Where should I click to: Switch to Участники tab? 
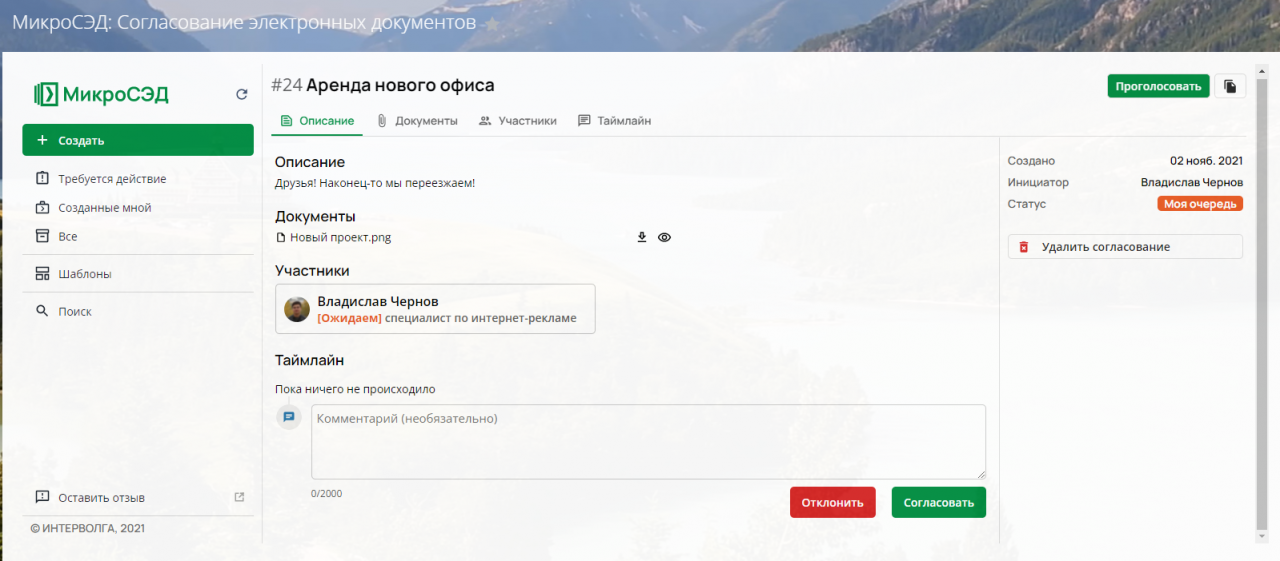[517, 120]
